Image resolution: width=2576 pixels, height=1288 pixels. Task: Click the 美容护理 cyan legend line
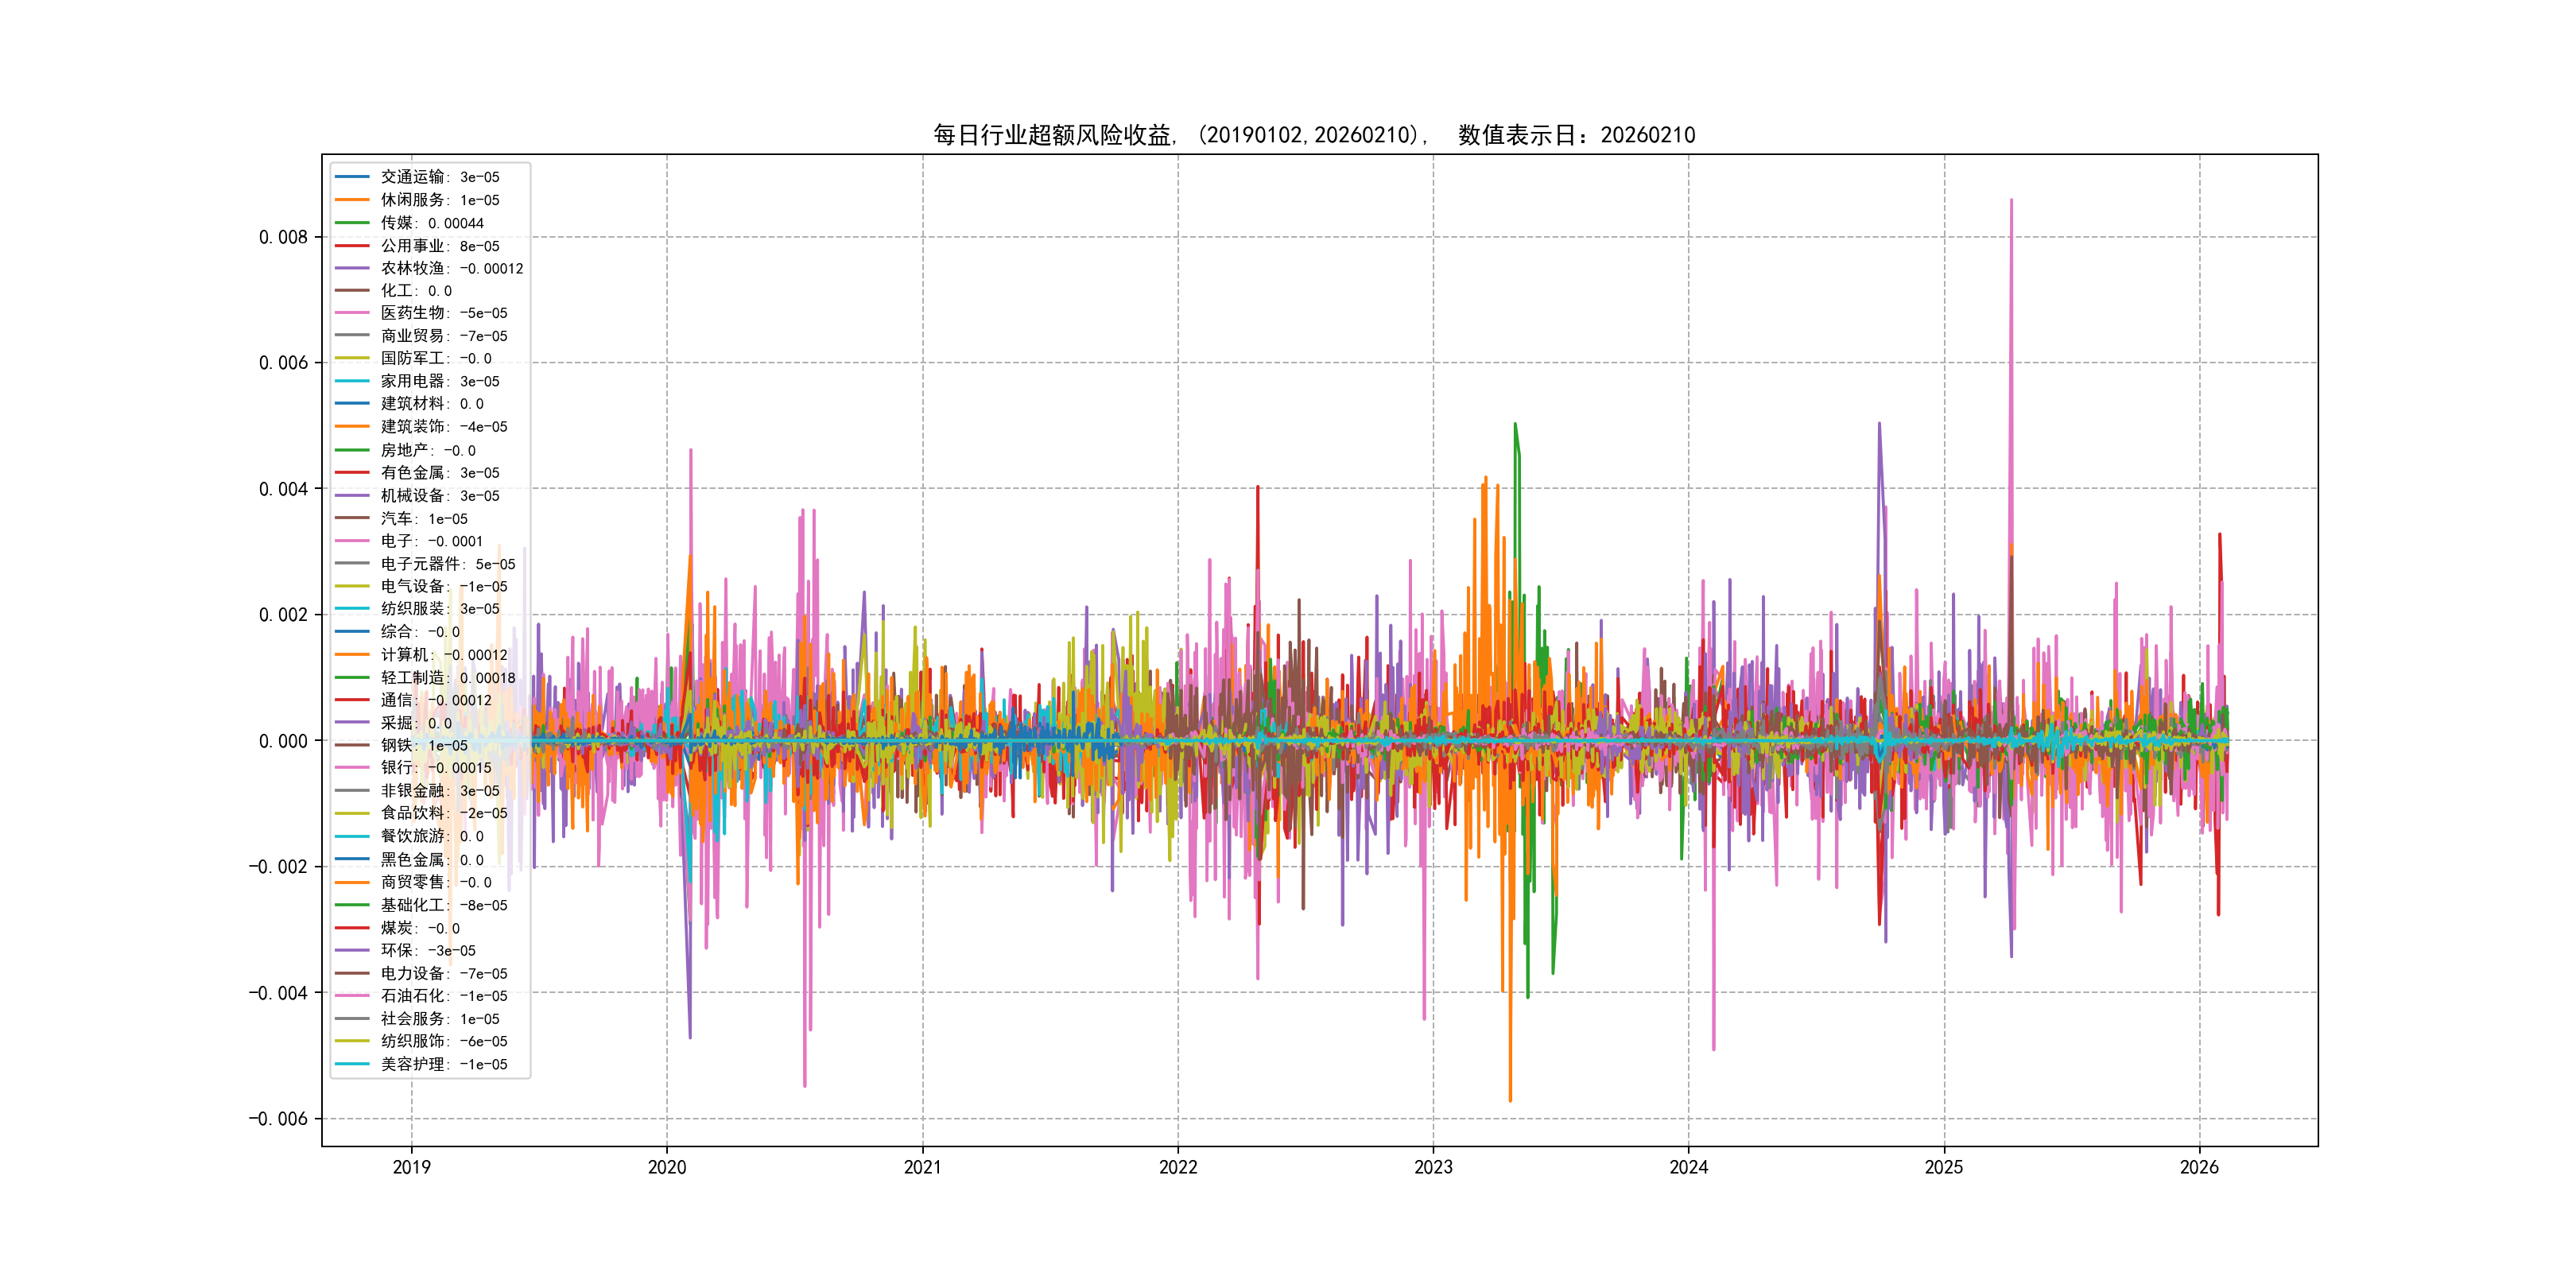point(352,1064)
